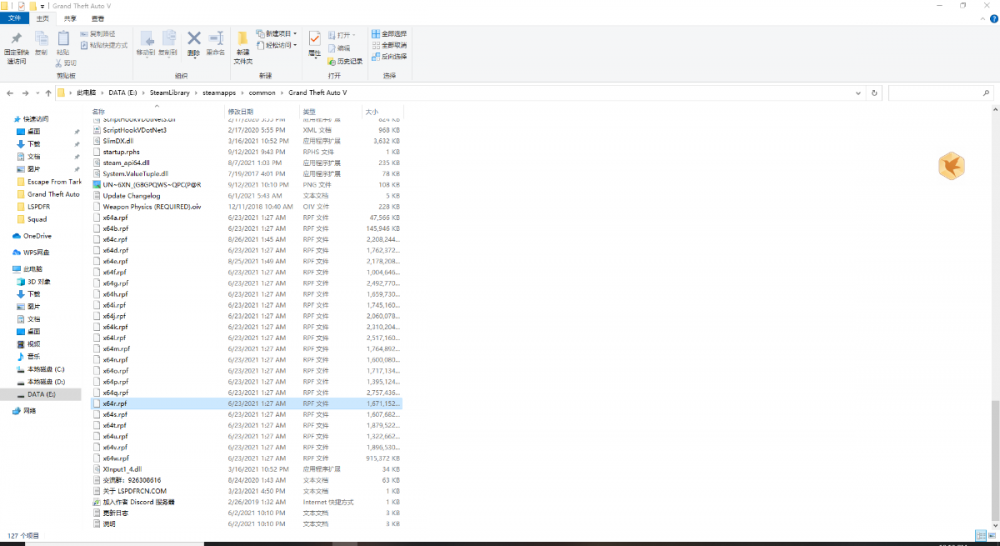Go to DATA (E:) in breadcrumb
The height and width of the screenshot is (546, 1000).
tap(122, 93)
